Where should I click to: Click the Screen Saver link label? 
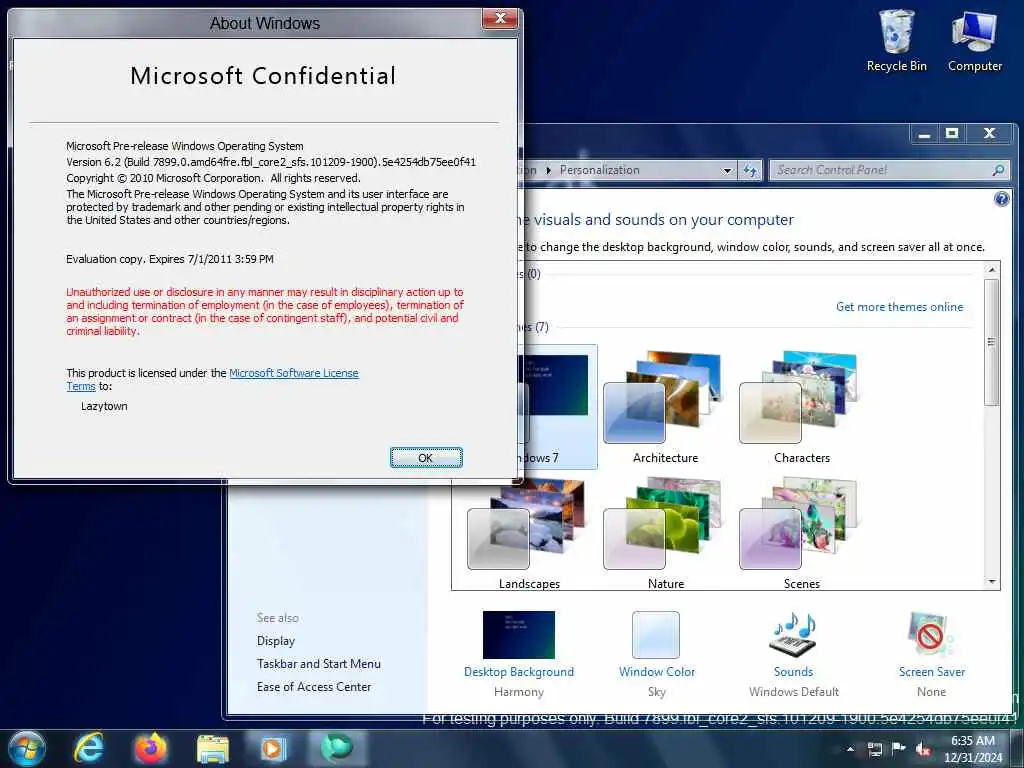(x=931, y=672)
